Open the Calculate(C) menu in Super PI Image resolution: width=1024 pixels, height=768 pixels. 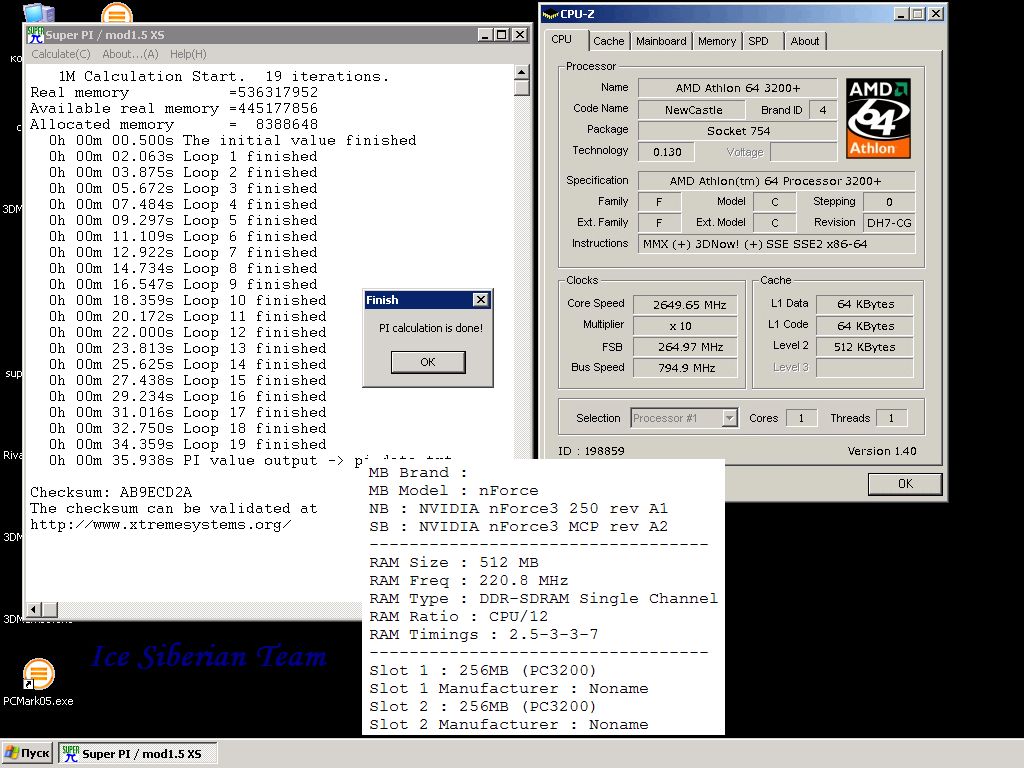[61, 54]
